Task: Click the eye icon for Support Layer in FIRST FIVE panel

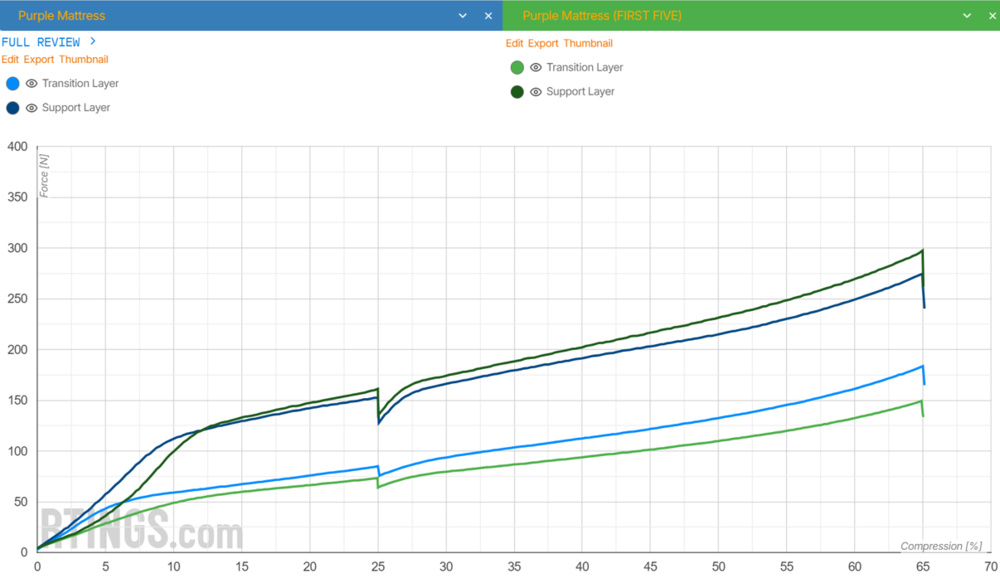Action: point(537,91)
